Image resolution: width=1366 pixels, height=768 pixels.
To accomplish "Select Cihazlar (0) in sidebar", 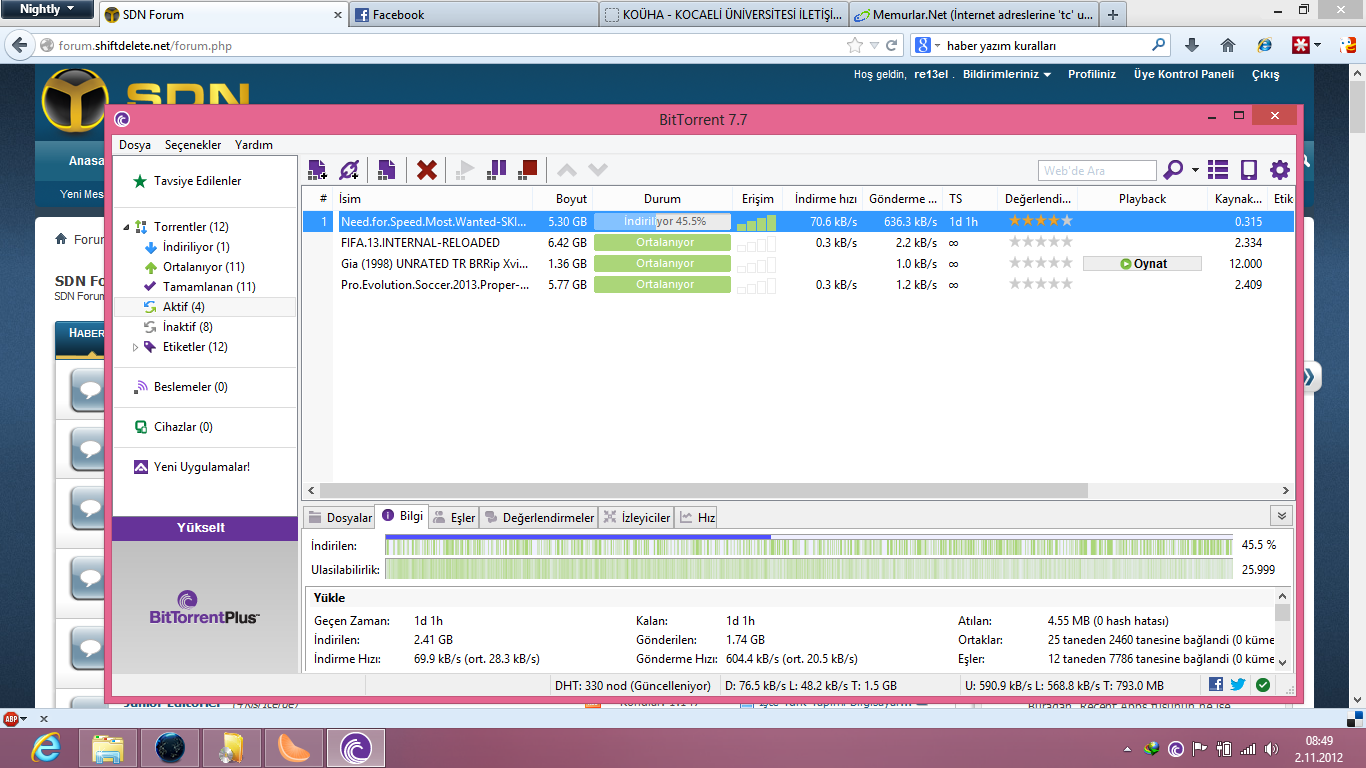I will 183,427.
